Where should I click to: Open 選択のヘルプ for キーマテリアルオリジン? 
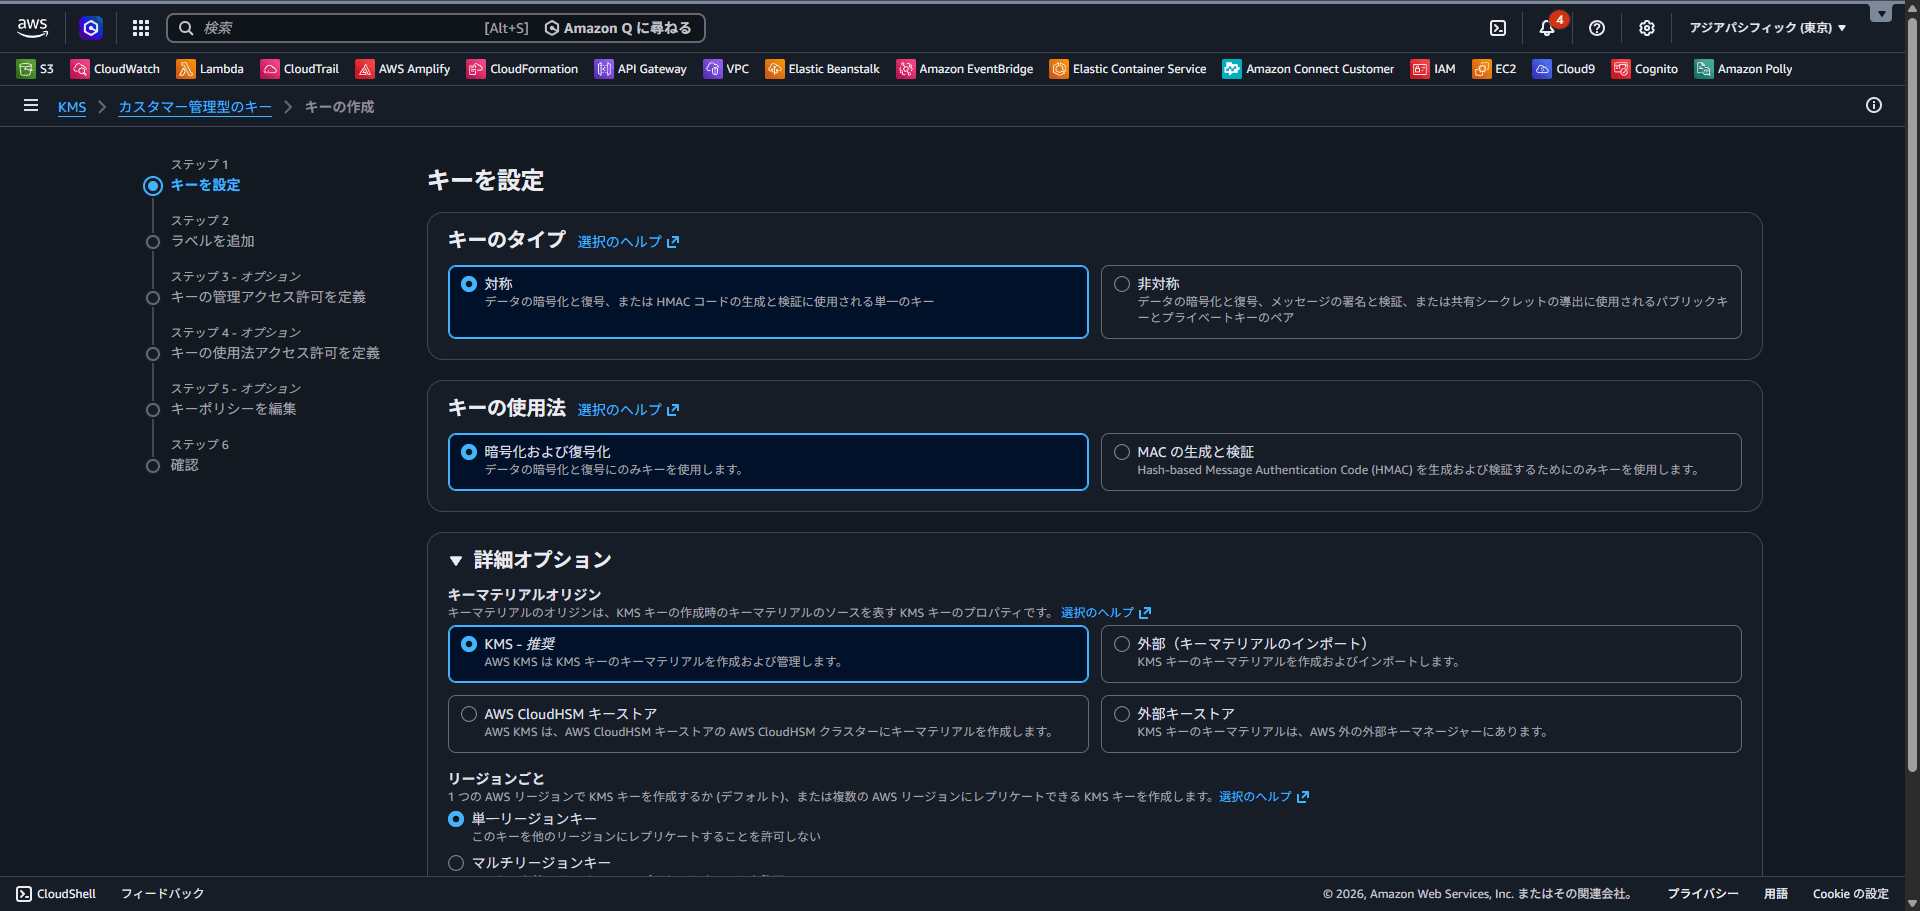coord(1106,613)
